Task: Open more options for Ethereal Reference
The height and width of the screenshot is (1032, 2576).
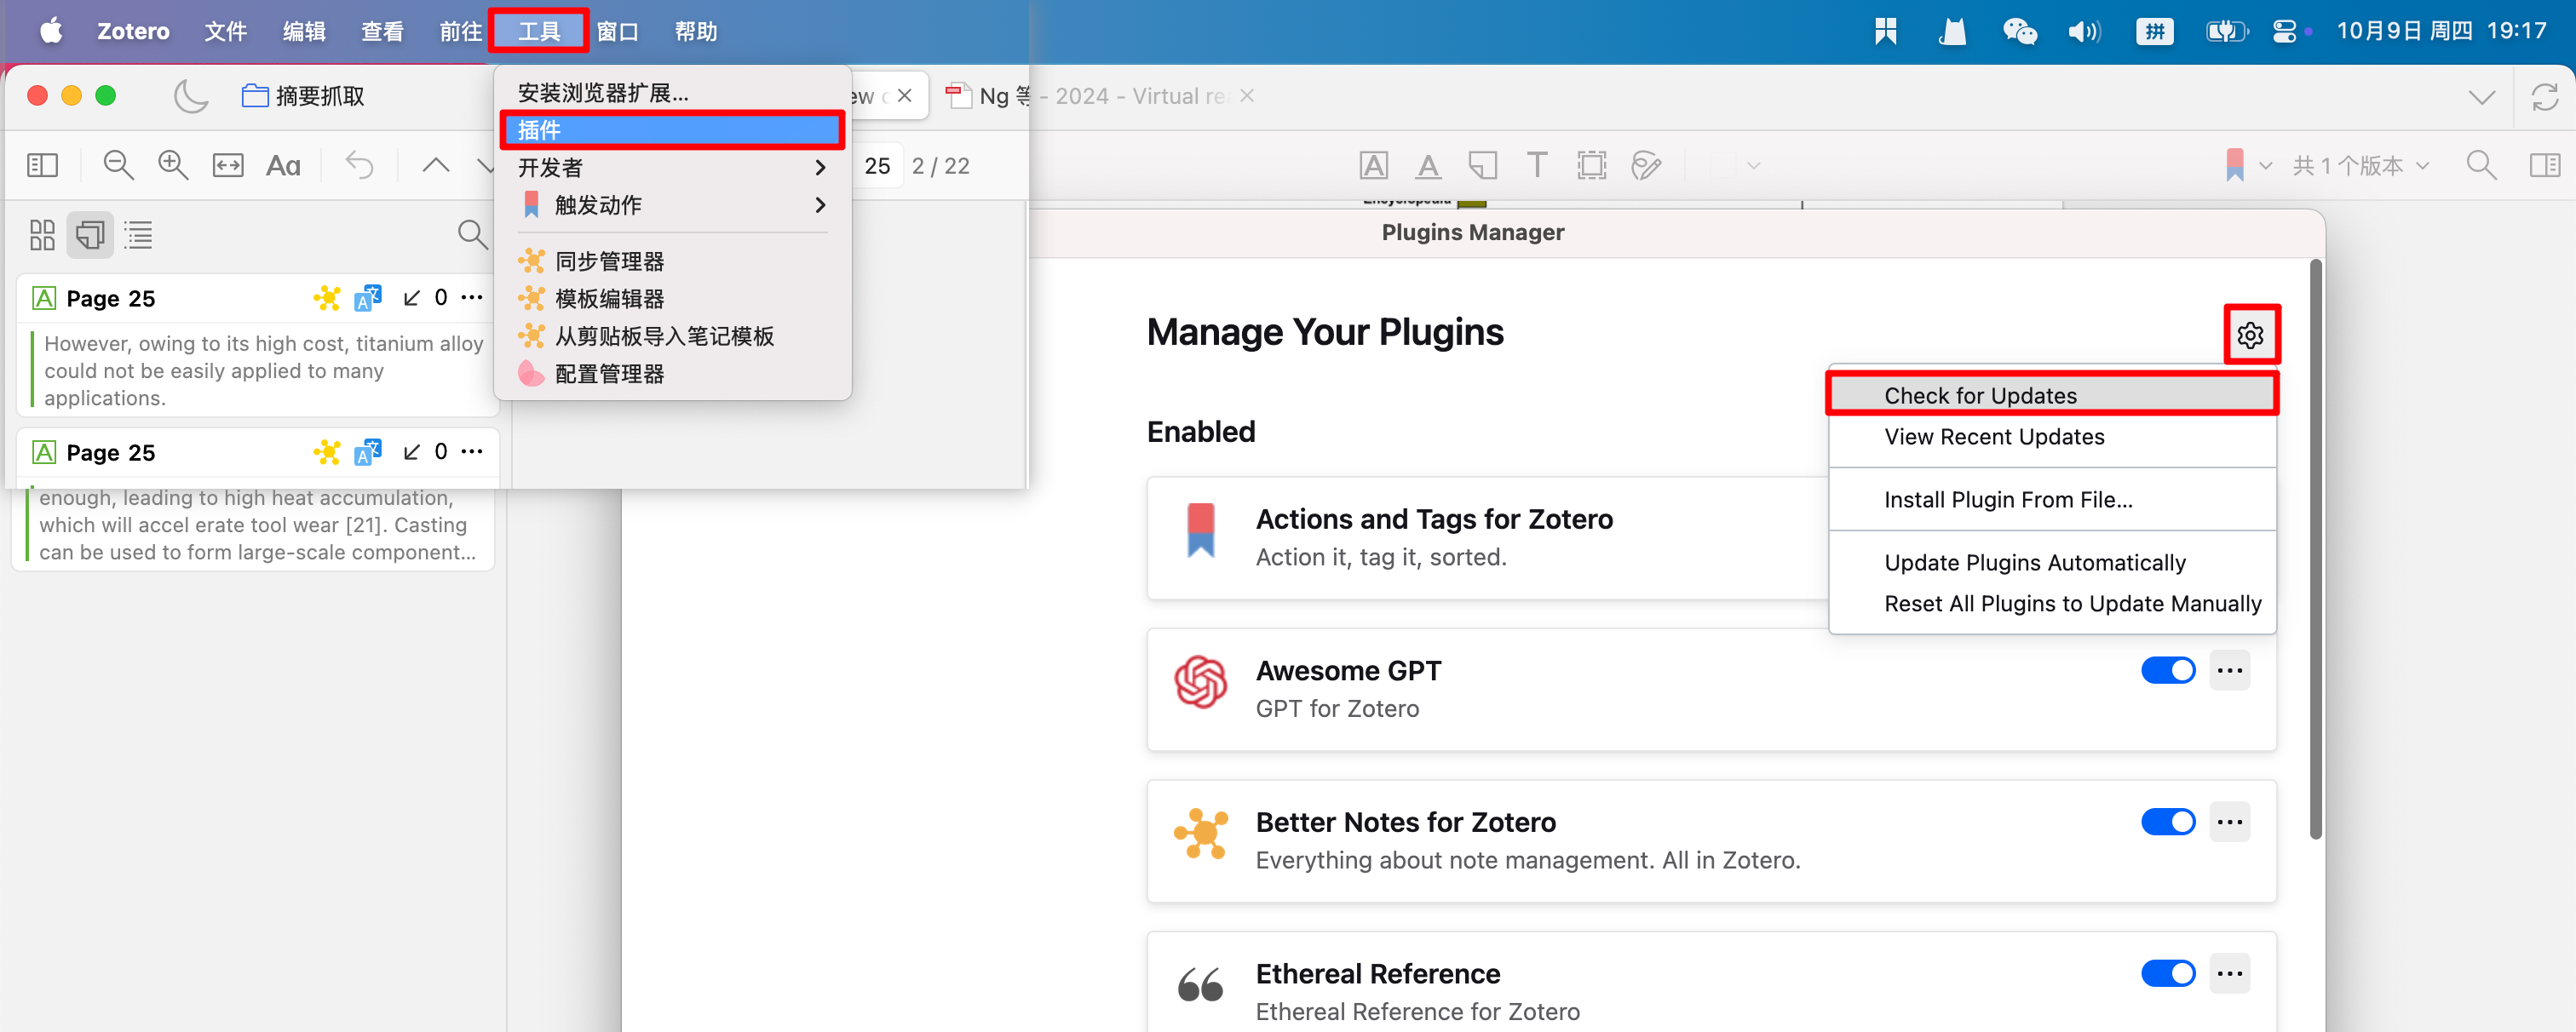Action: click(2229, 973)
